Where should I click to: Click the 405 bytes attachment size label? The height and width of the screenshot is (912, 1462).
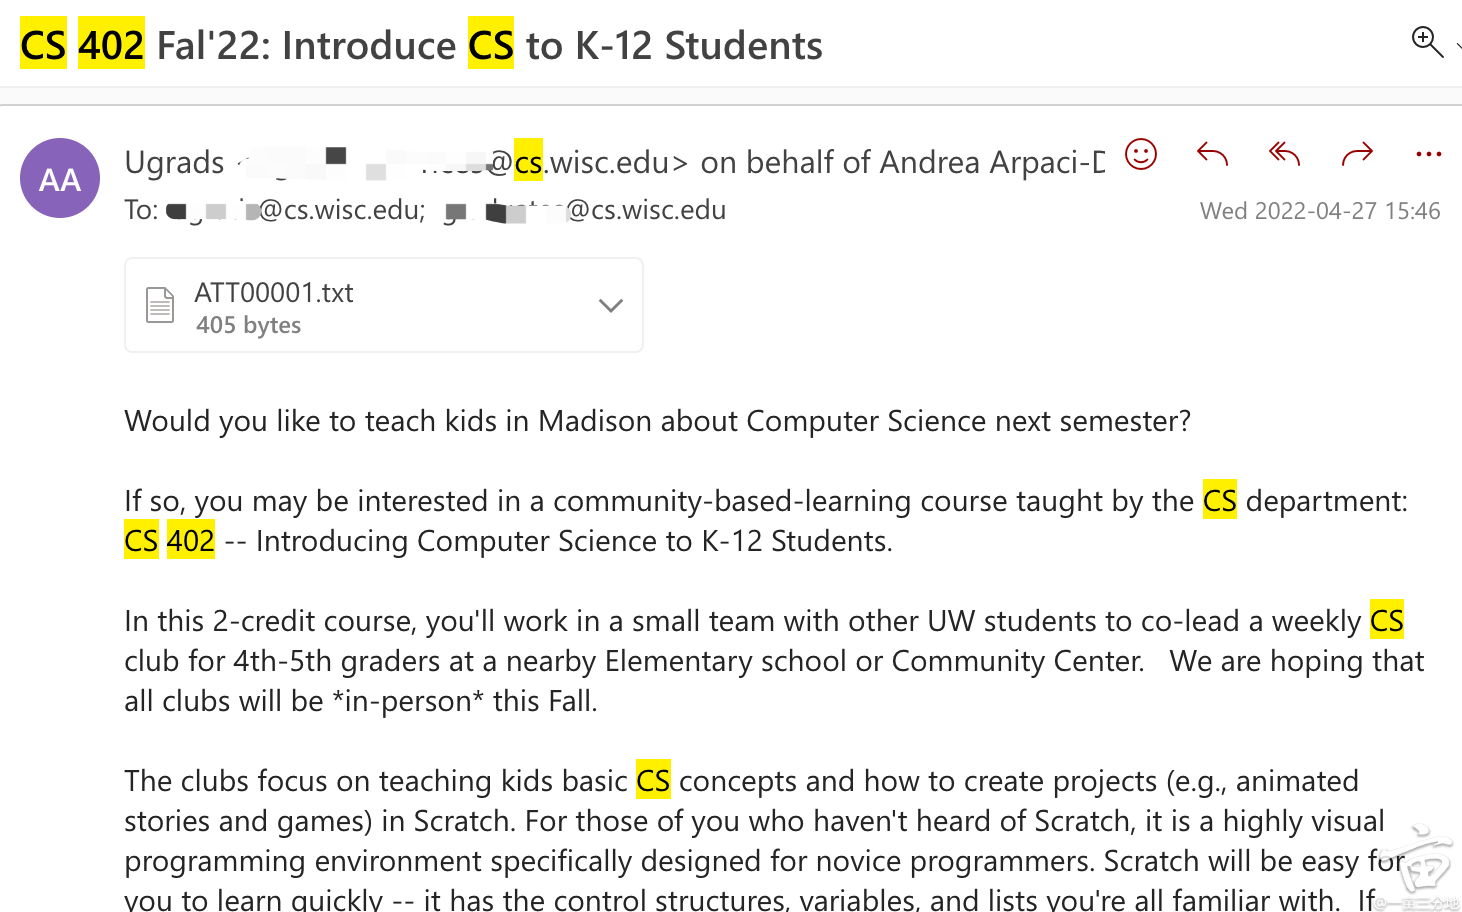point(249,325)
